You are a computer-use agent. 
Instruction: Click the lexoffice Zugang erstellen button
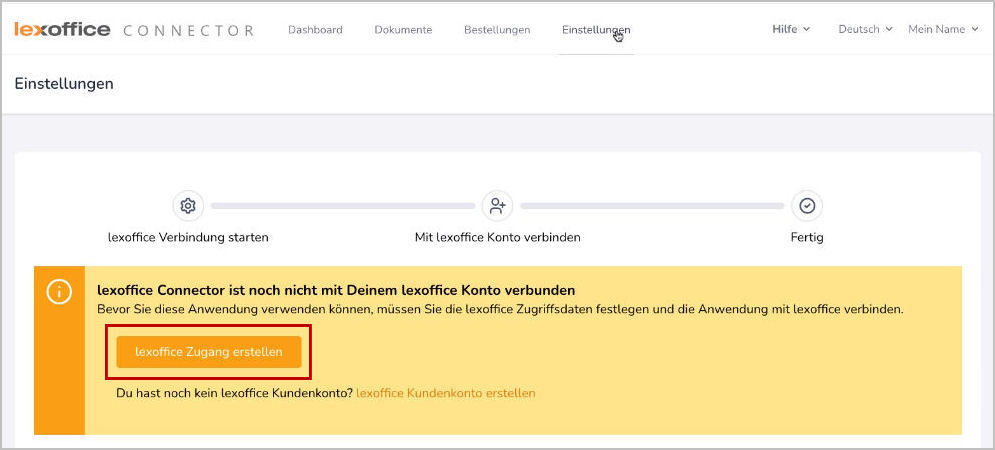209,352
